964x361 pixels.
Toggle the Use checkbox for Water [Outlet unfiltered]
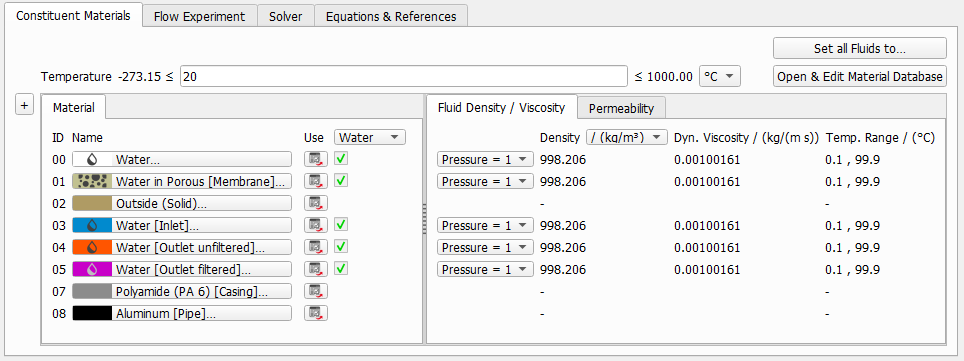click(341, 247)
